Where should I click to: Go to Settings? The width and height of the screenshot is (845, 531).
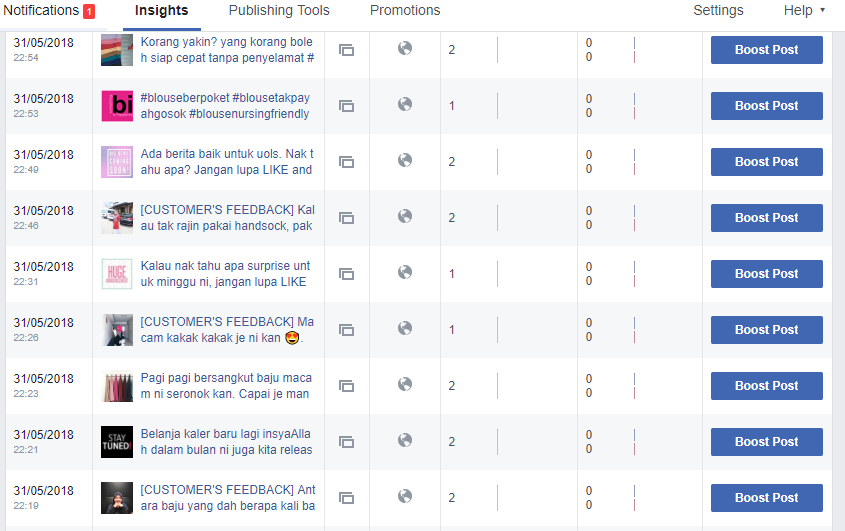pyautogui.click(x=718, y=10)
